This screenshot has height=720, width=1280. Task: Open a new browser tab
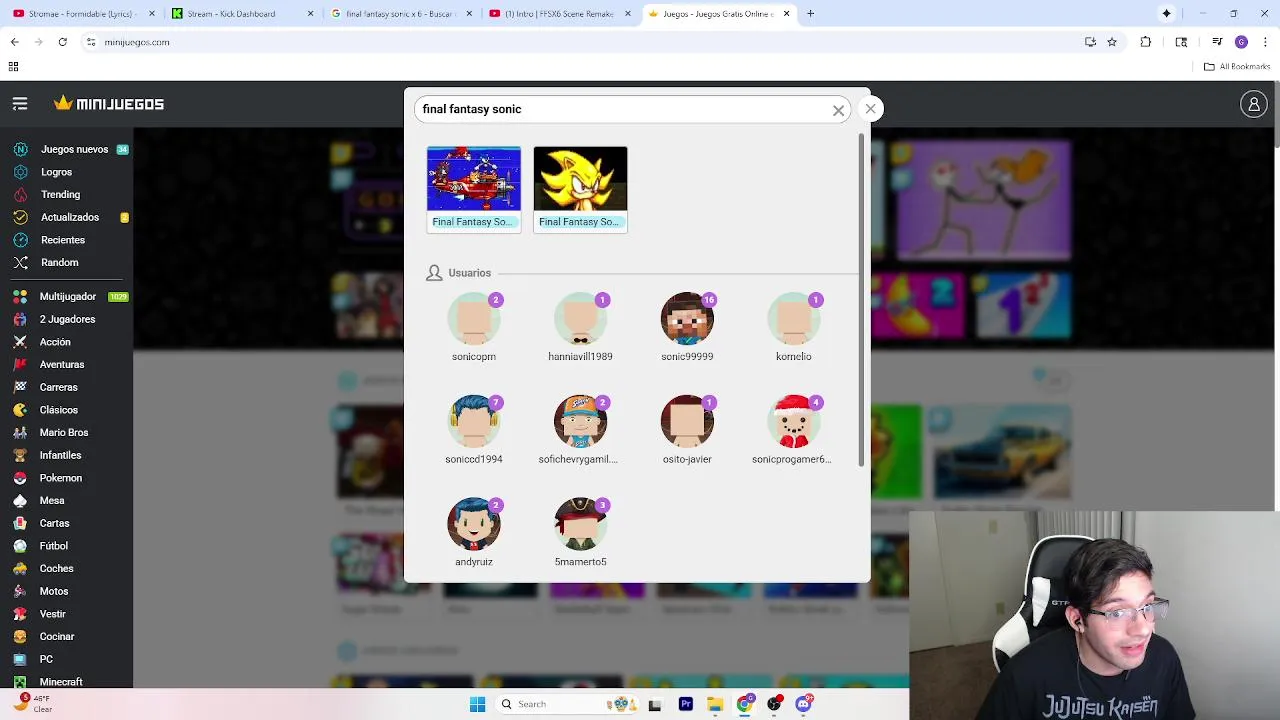(810, 14)
